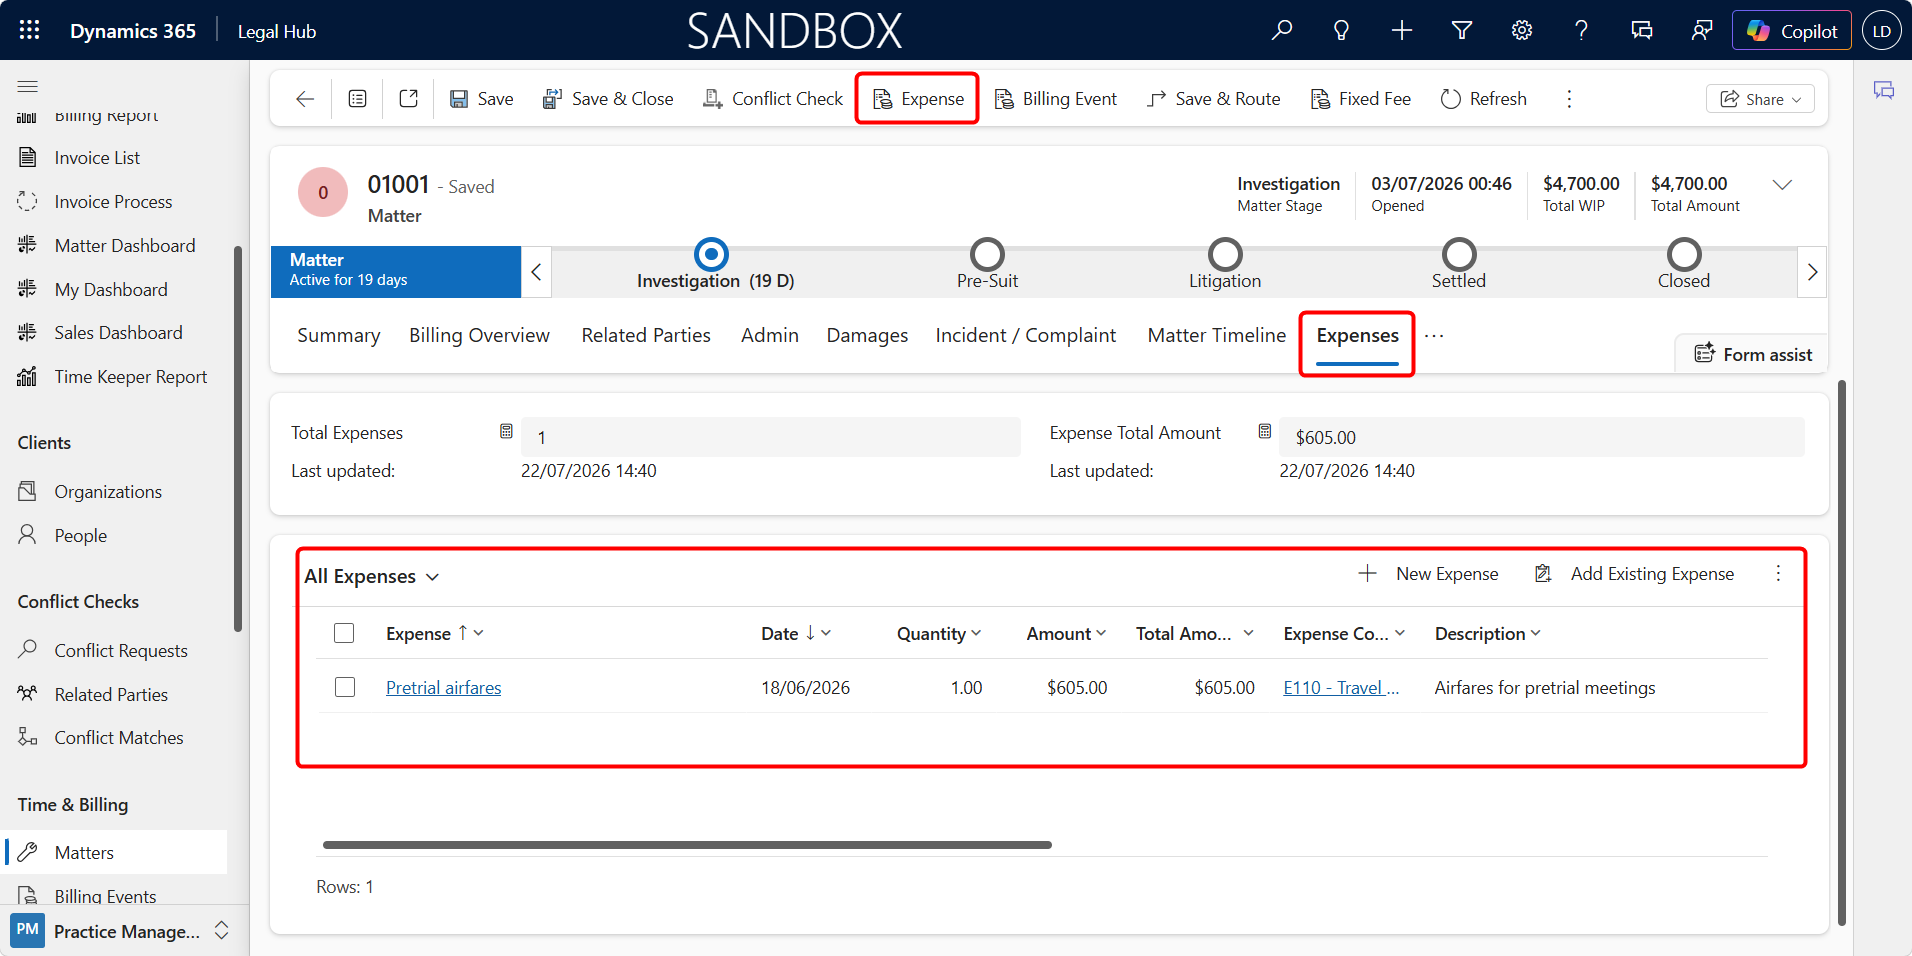
Task: Select the Litigation stage circle
Action: [x=1225, y=254]
